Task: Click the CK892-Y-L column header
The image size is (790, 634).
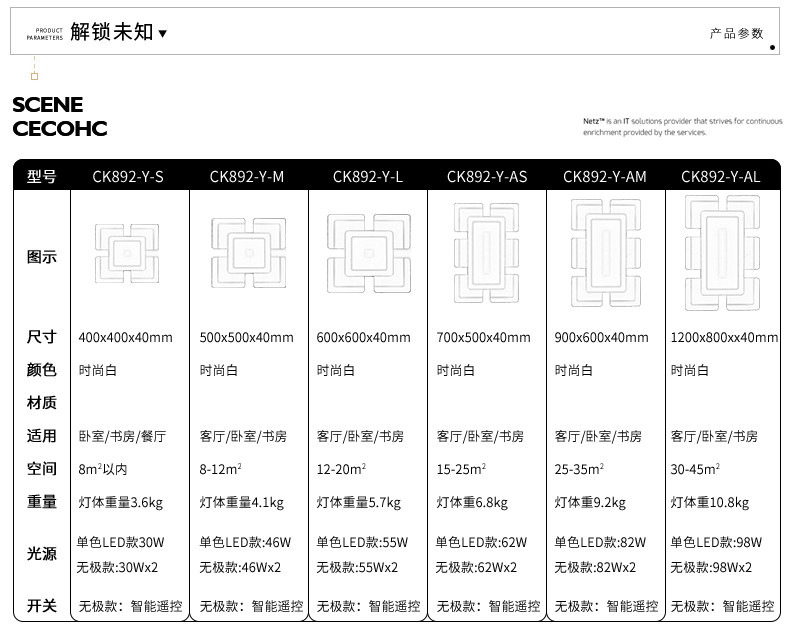Action: pyautogui.click(x=368, y=177)
